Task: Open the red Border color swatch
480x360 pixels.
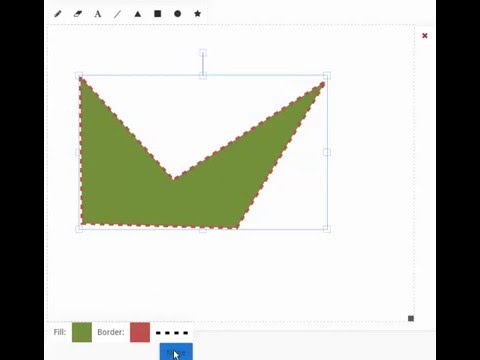Action: click(x=140, y=332)
